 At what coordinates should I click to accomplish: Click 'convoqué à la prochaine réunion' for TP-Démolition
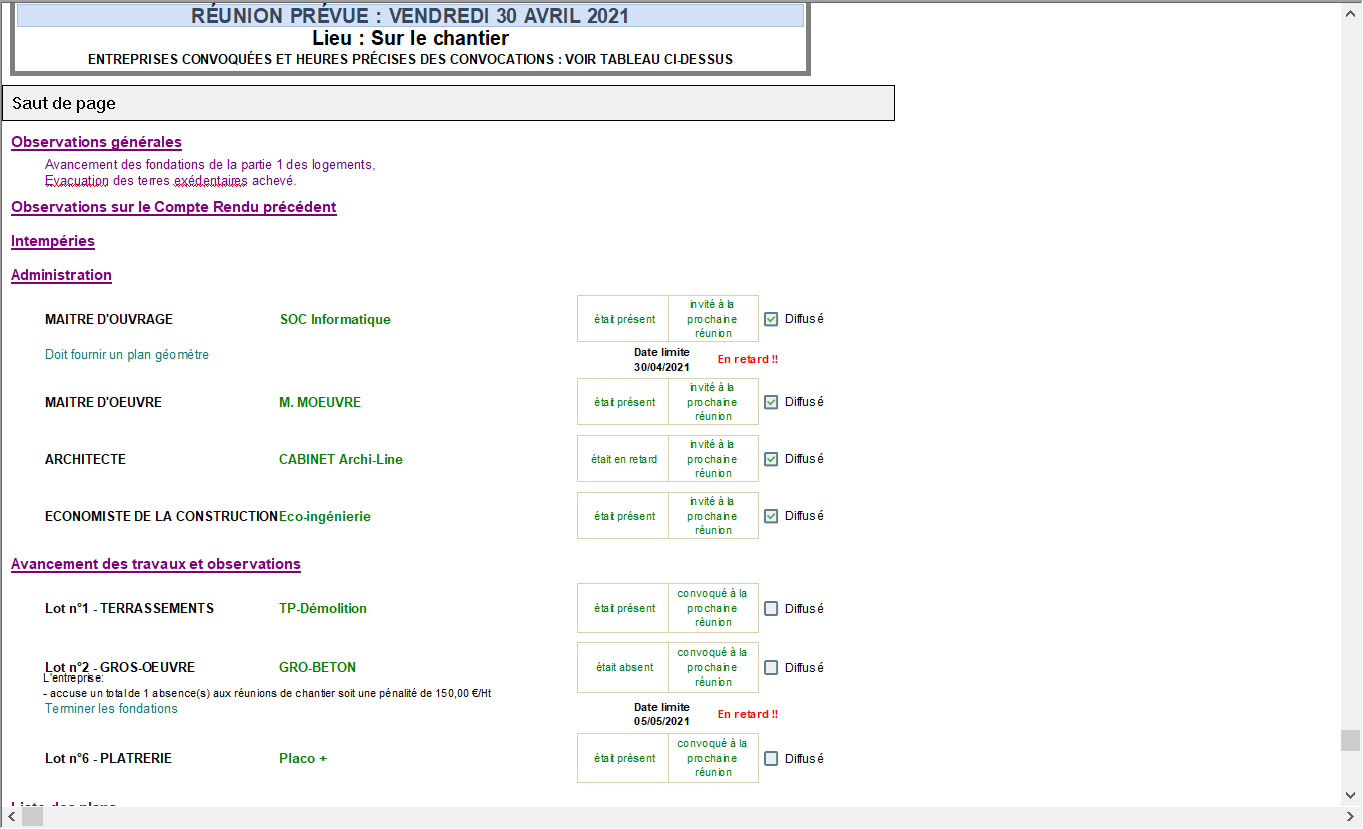[x=713, y=608]
